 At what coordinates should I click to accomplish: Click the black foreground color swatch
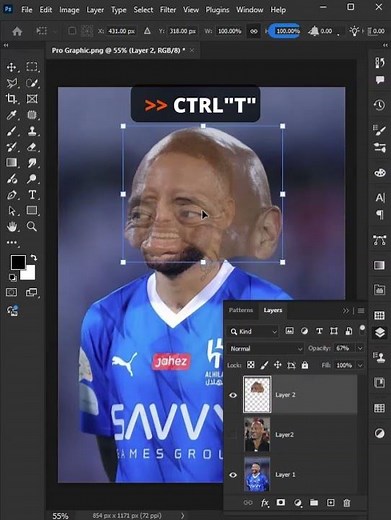[18, 262]
